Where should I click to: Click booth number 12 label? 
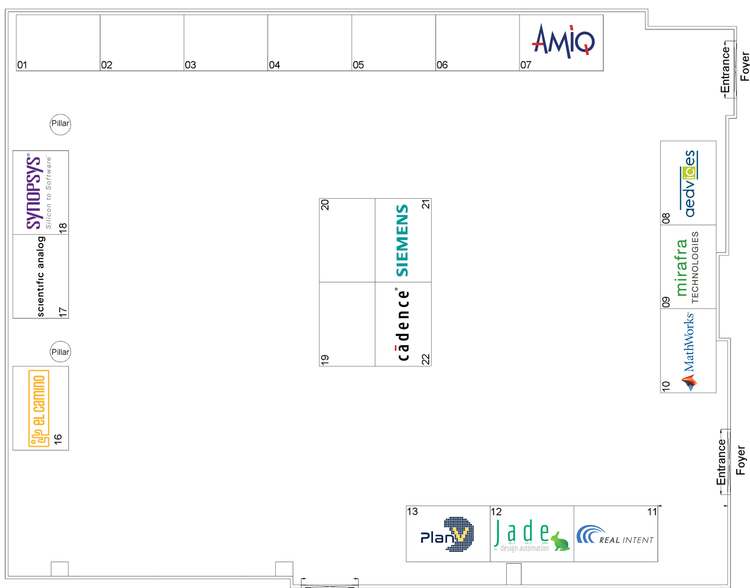pos(496,511)
